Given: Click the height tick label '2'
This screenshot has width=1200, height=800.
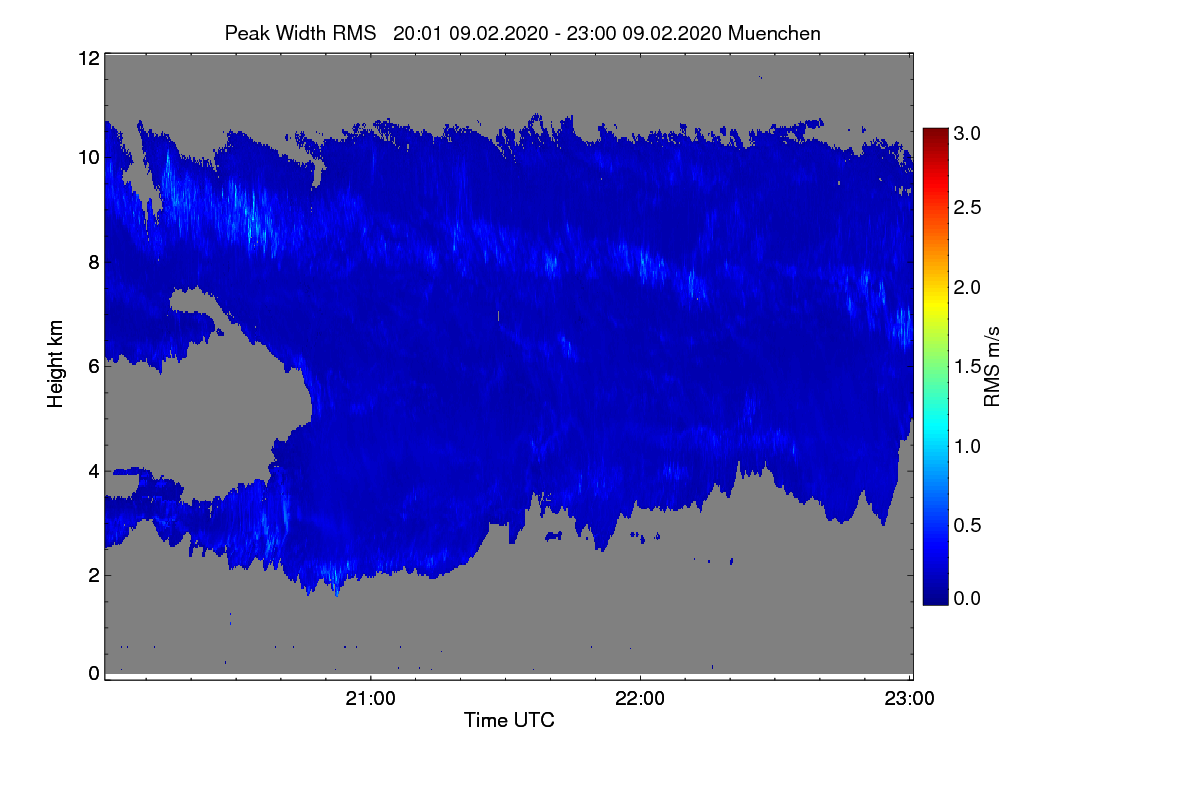Looking at the screenshot, I should point(93,574).
